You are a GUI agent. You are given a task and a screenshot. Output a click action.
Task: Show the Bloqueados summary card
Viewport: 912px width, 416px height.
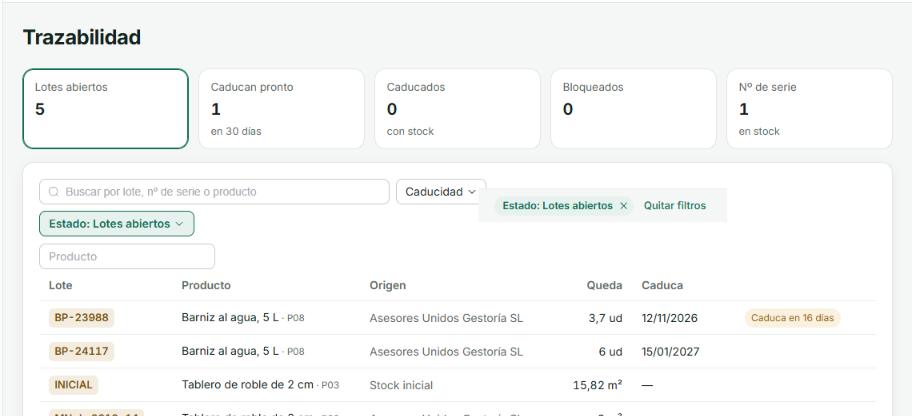coord(633,109)
